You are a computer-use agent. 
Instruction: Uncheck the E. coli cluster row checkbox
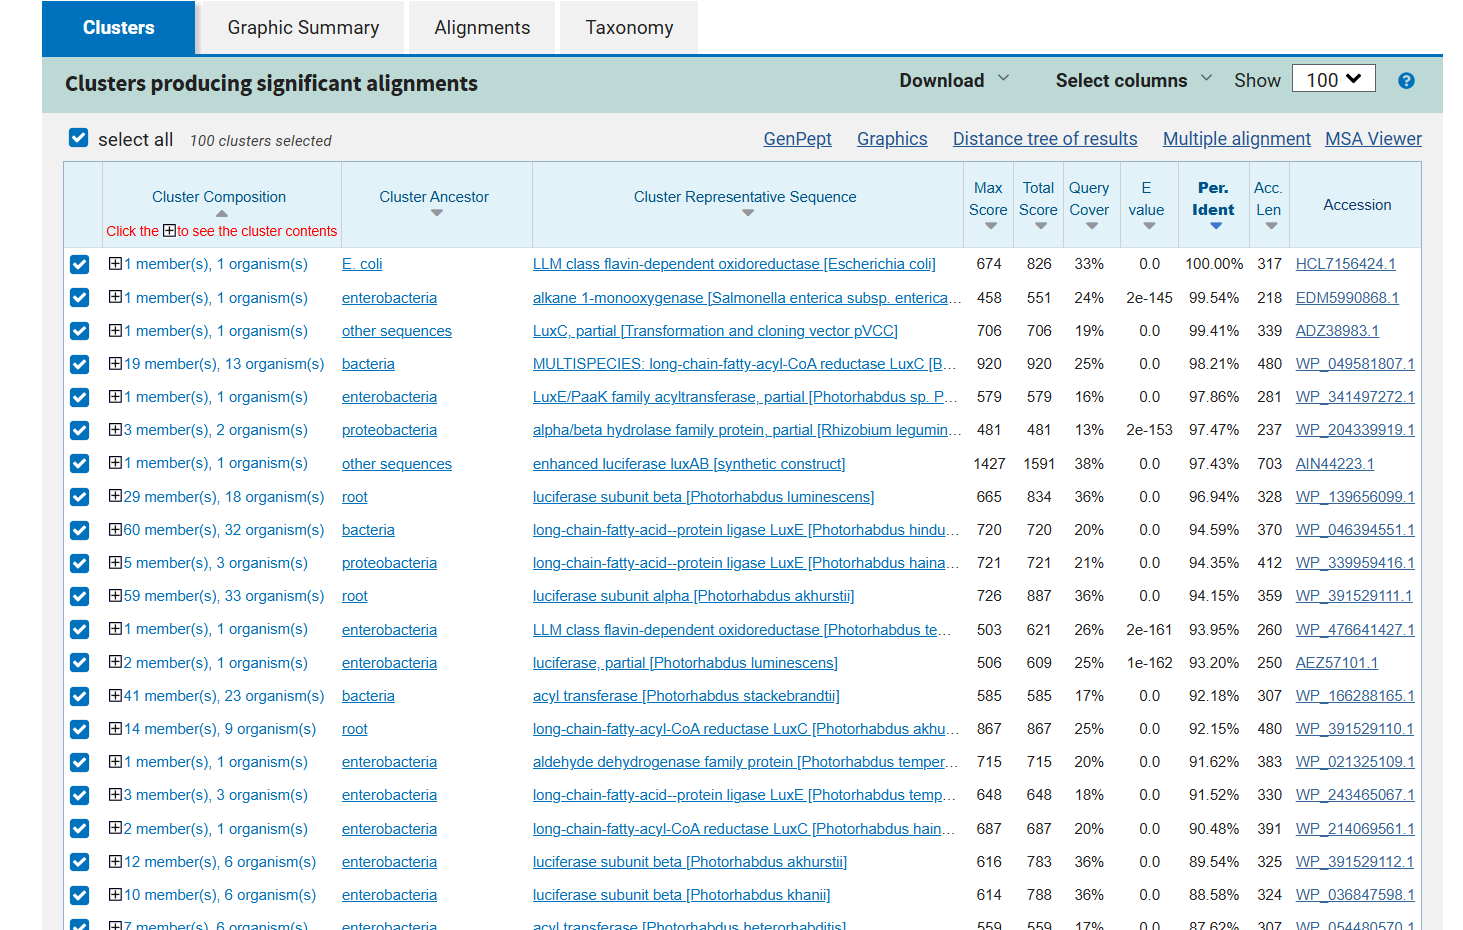pos(80,264)
